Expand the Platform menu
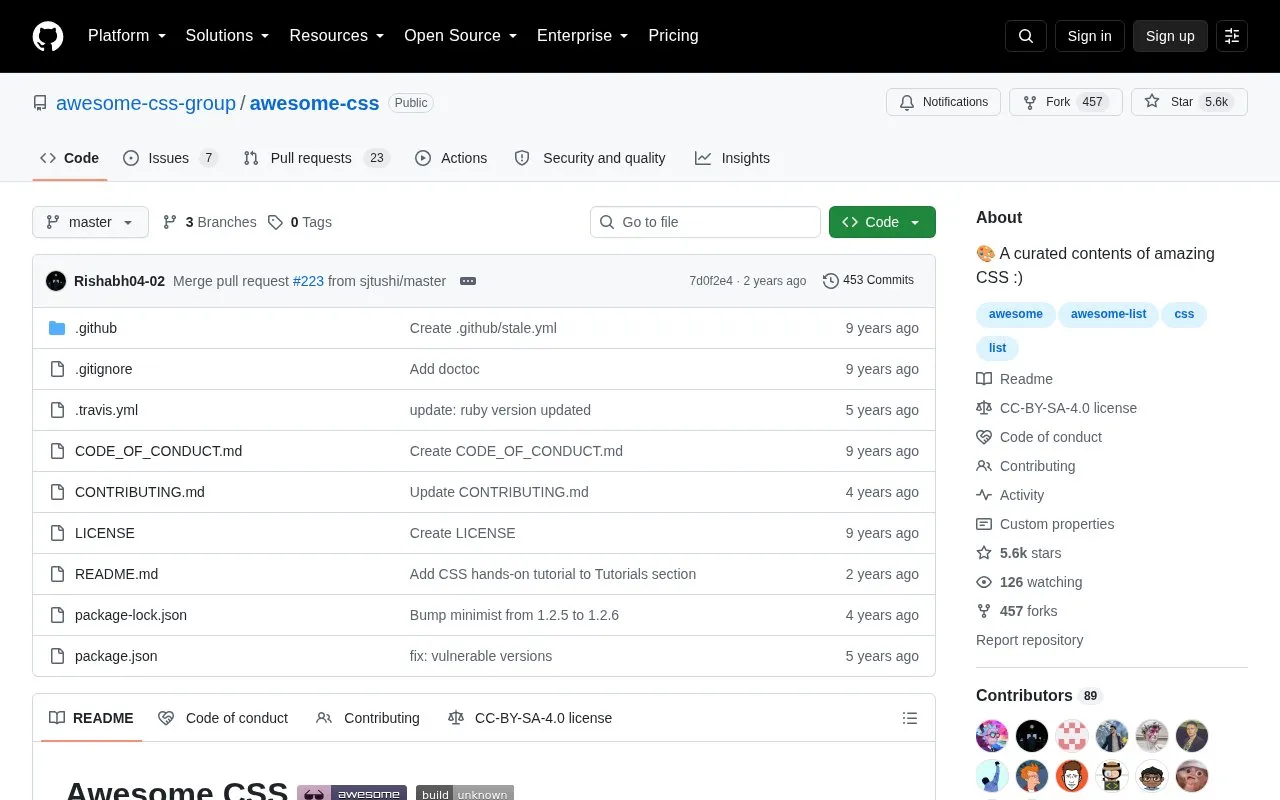The height and width of the screenshot is (800, 1280). tap(127, 36)
